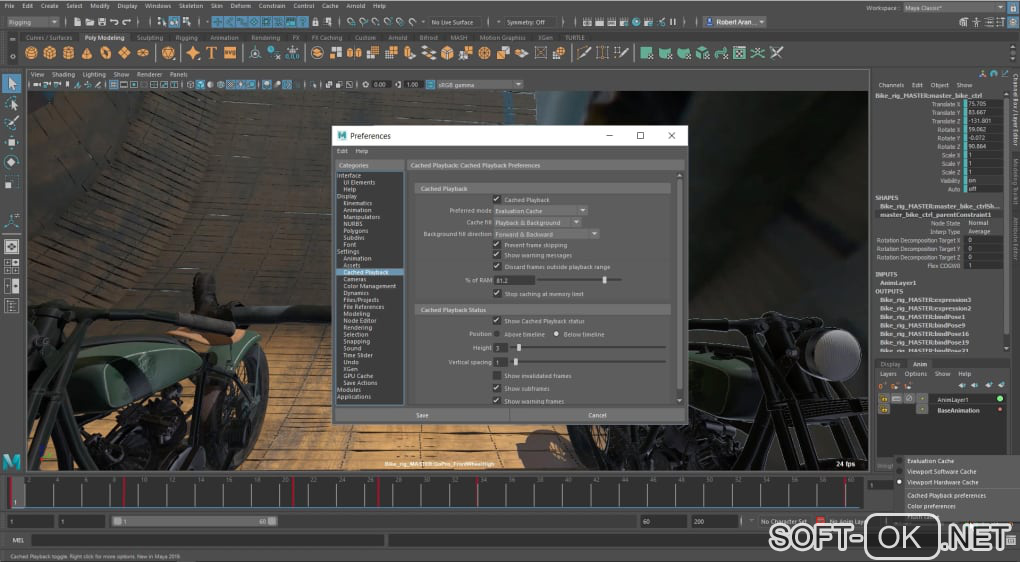Click the polygon cube shelf icon
This screenshot has height=562, width=1020.
click(x=49, y=52)
